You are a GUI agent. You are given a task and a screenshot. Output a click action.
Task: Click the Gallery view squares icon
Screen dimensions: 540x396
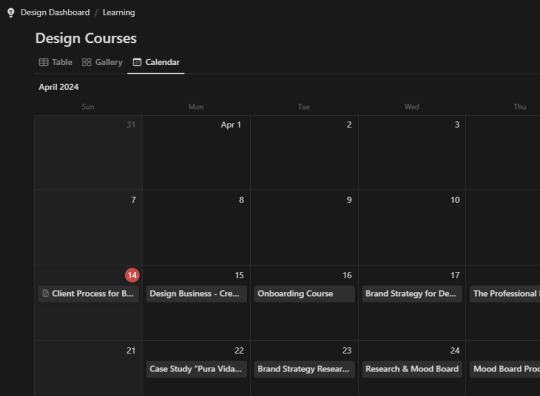click(86, 62)
